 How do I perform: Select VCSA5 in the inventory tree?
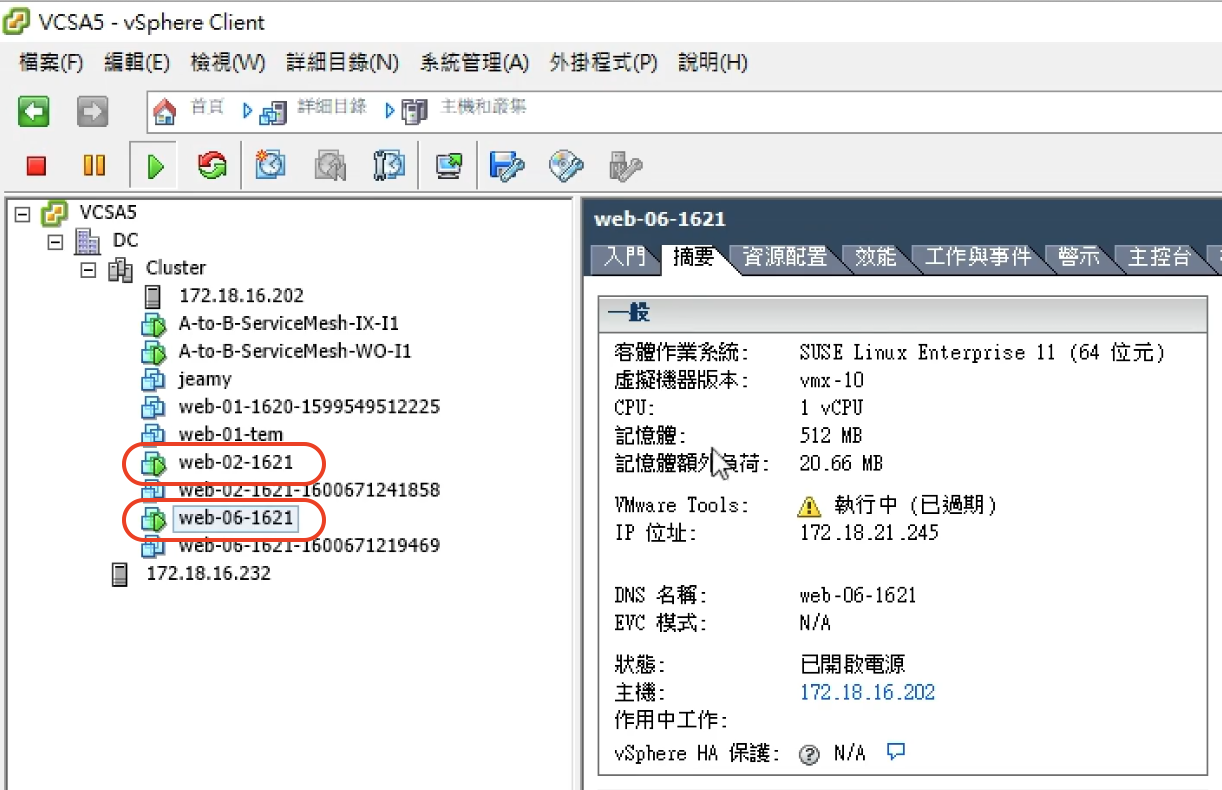click(x=107, y=213)
